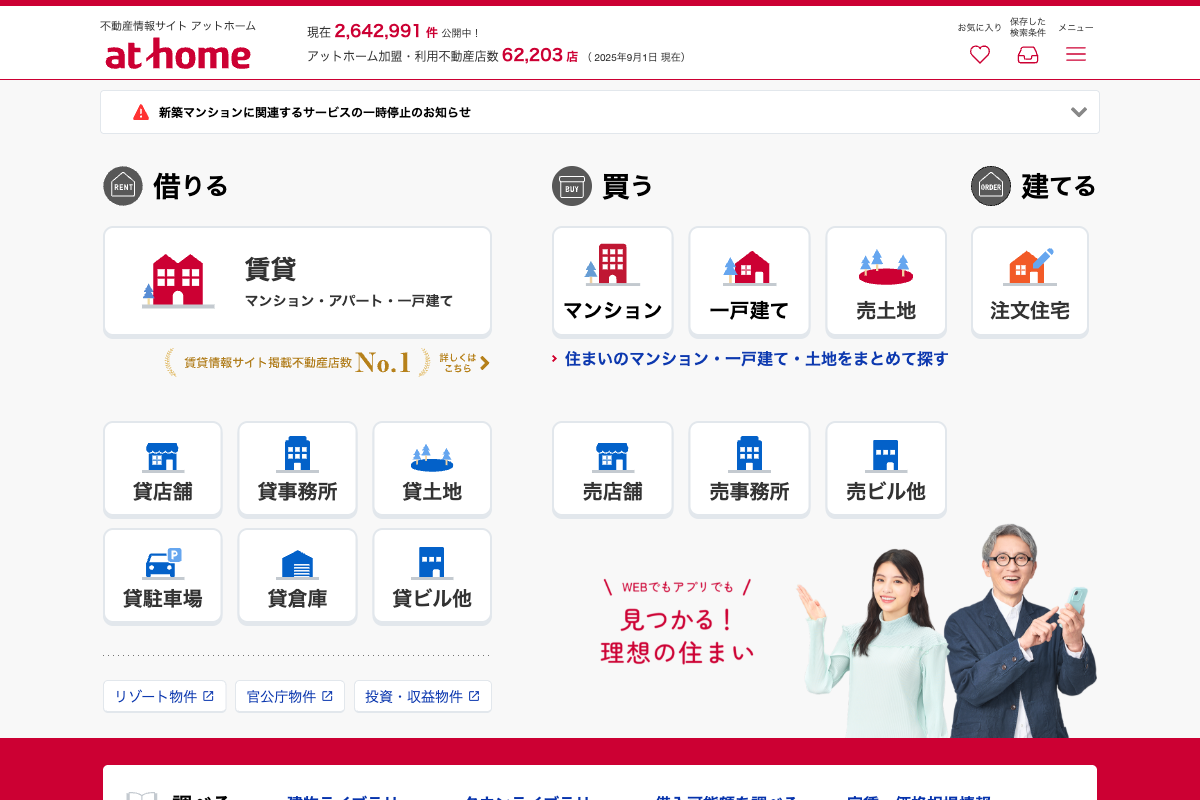This screenshot has height=800, width=1200.
Task: Open saved search conditions tray icon
Action: coord(1027,55)
